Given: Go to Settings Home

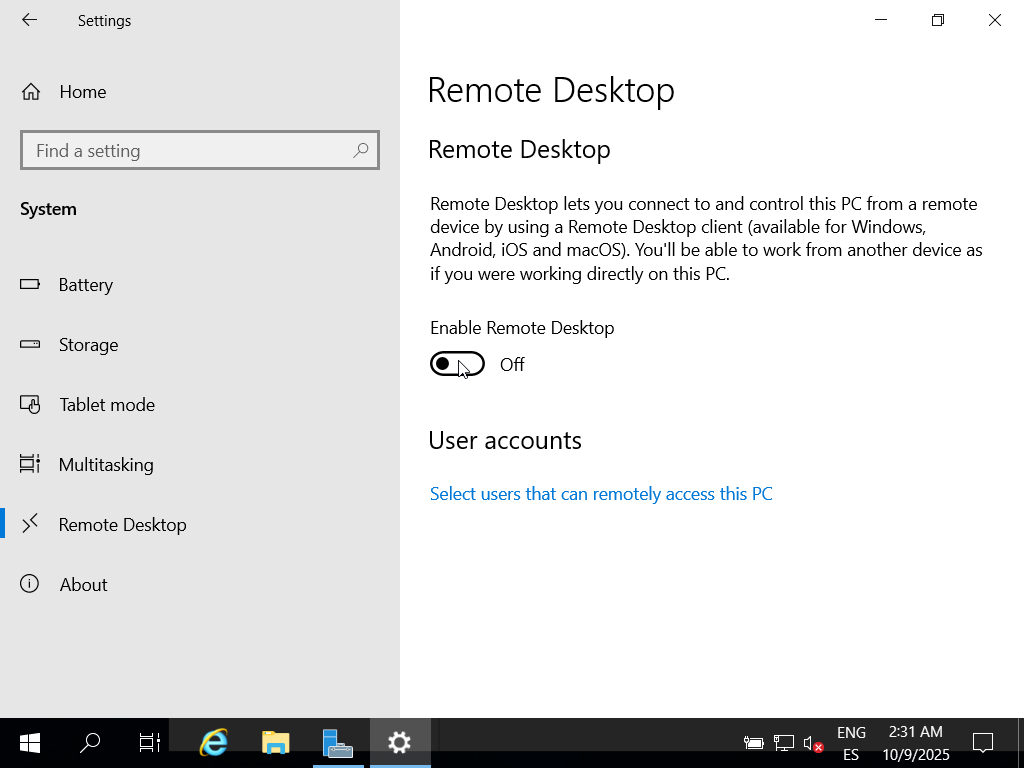Looking at the screenshot, I should click(x=82, y=92).
